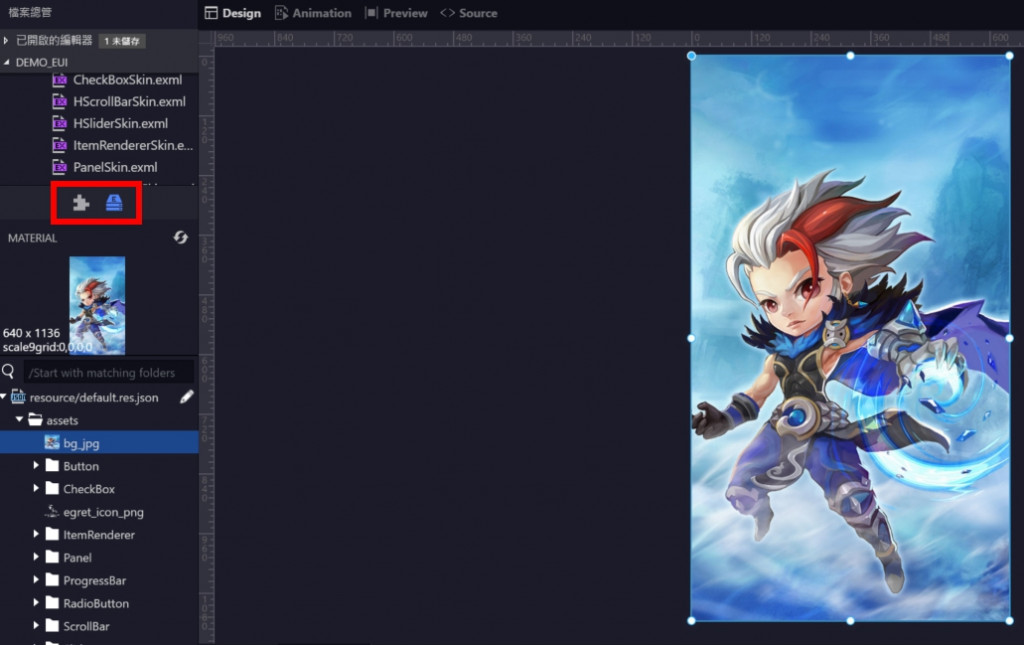
Task: Click the bg_jpg preview thumbnail
Action: point(97,305)
